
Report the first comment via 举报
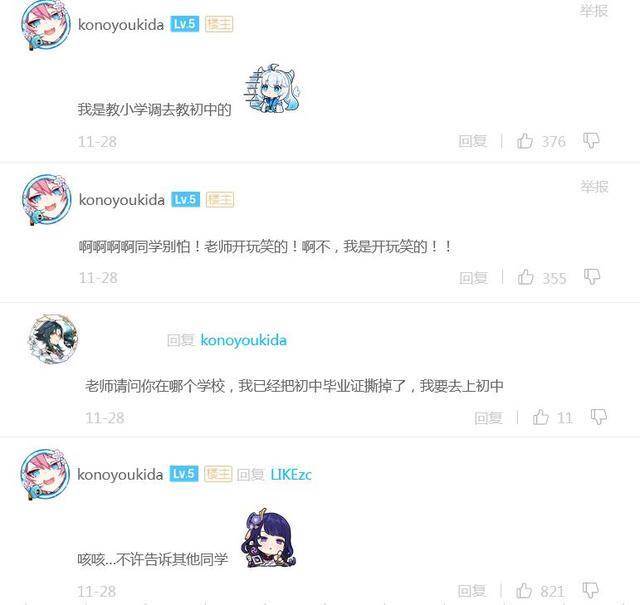point(594,11)
